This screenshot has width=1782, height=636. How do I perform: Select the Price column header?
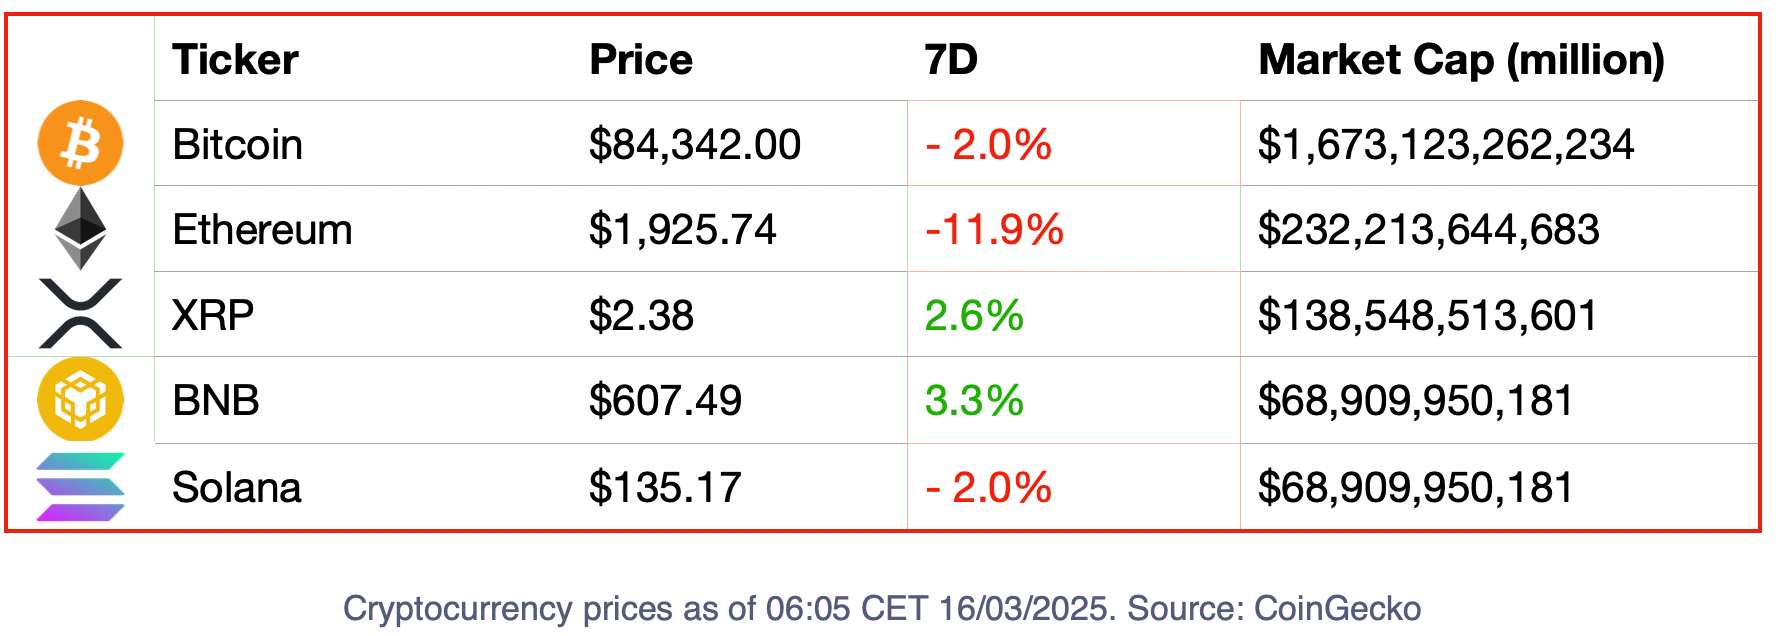641,60
